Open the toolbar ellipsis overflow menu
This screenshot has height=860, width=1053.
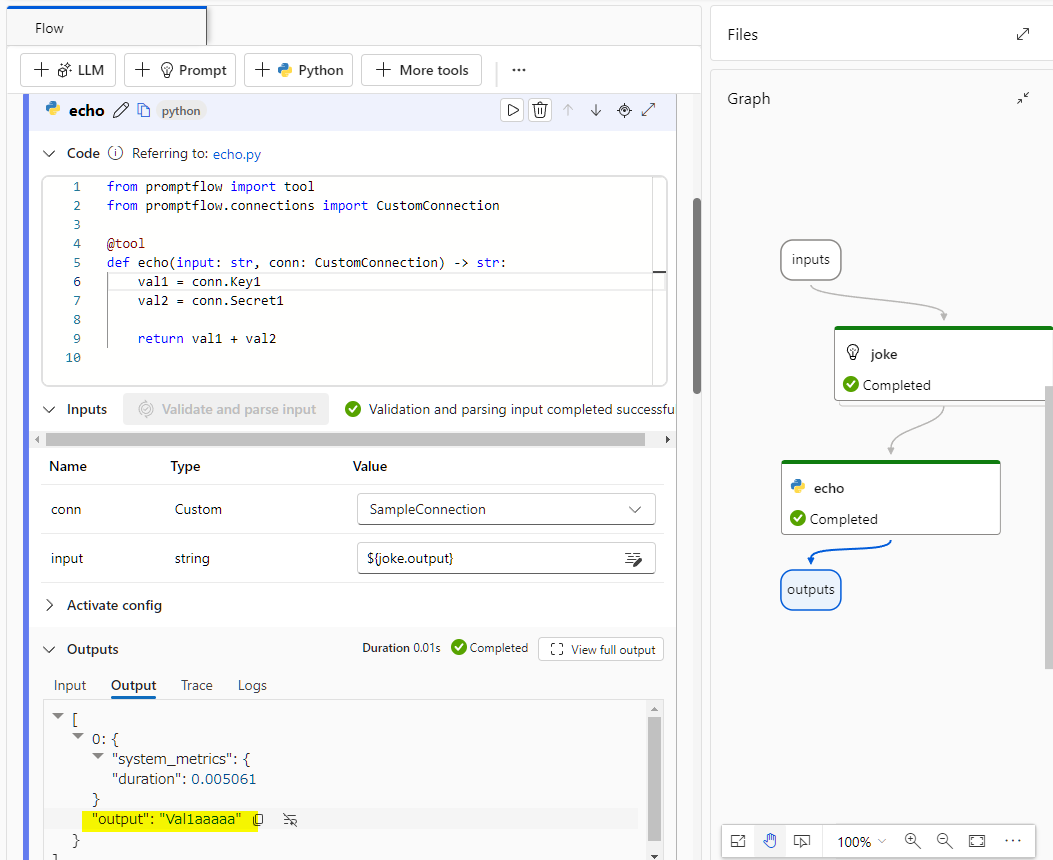[x=518, y=70]
